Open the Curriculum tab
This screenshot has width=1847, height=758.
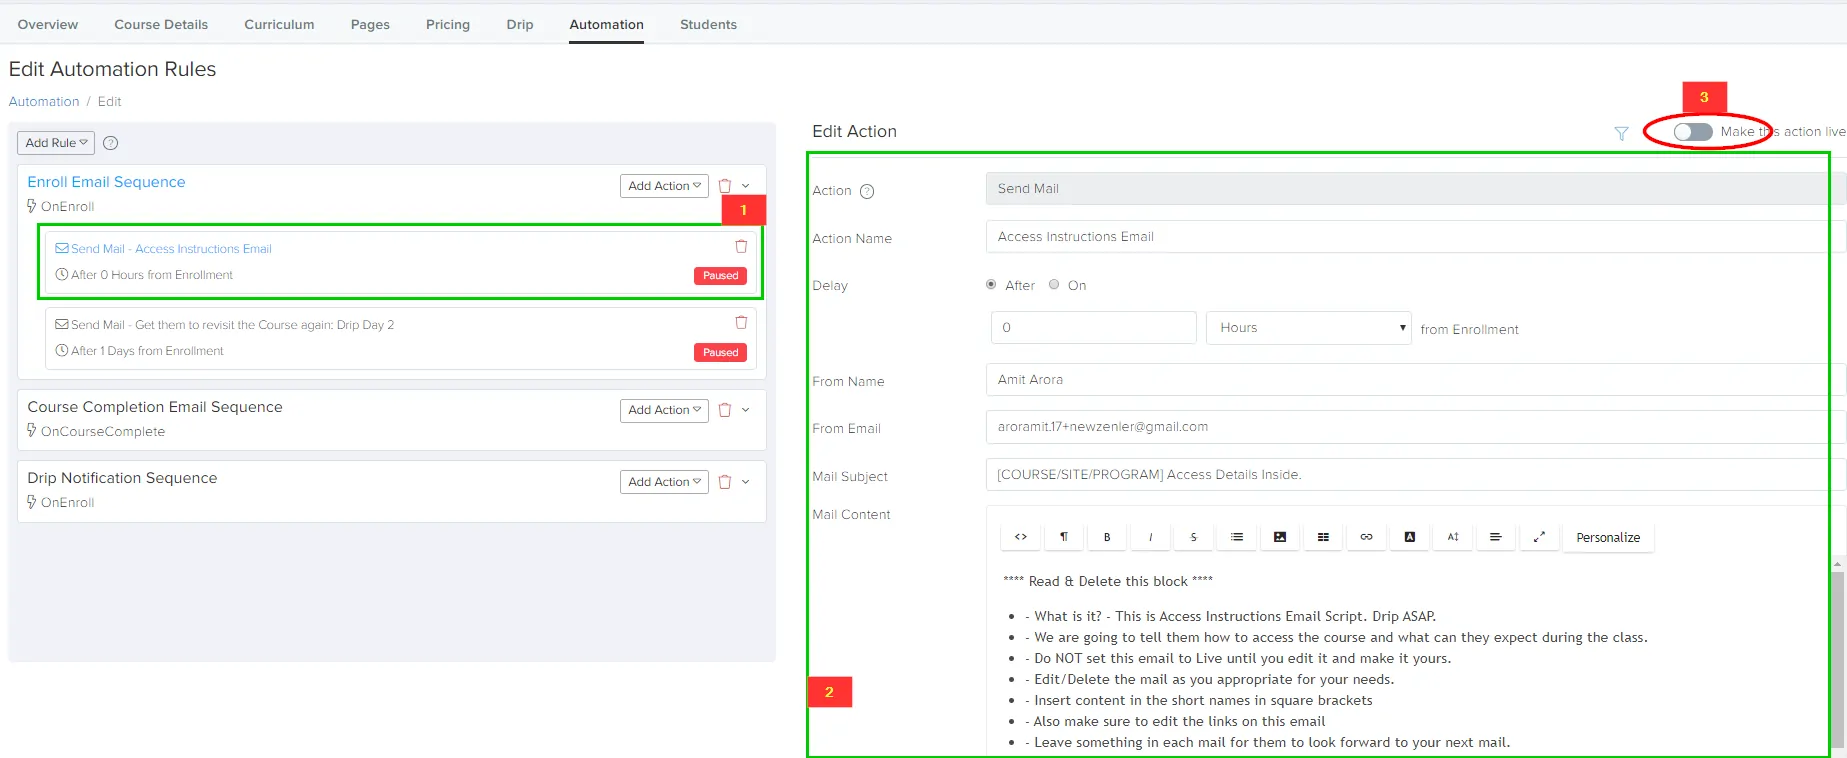(279, 24)
